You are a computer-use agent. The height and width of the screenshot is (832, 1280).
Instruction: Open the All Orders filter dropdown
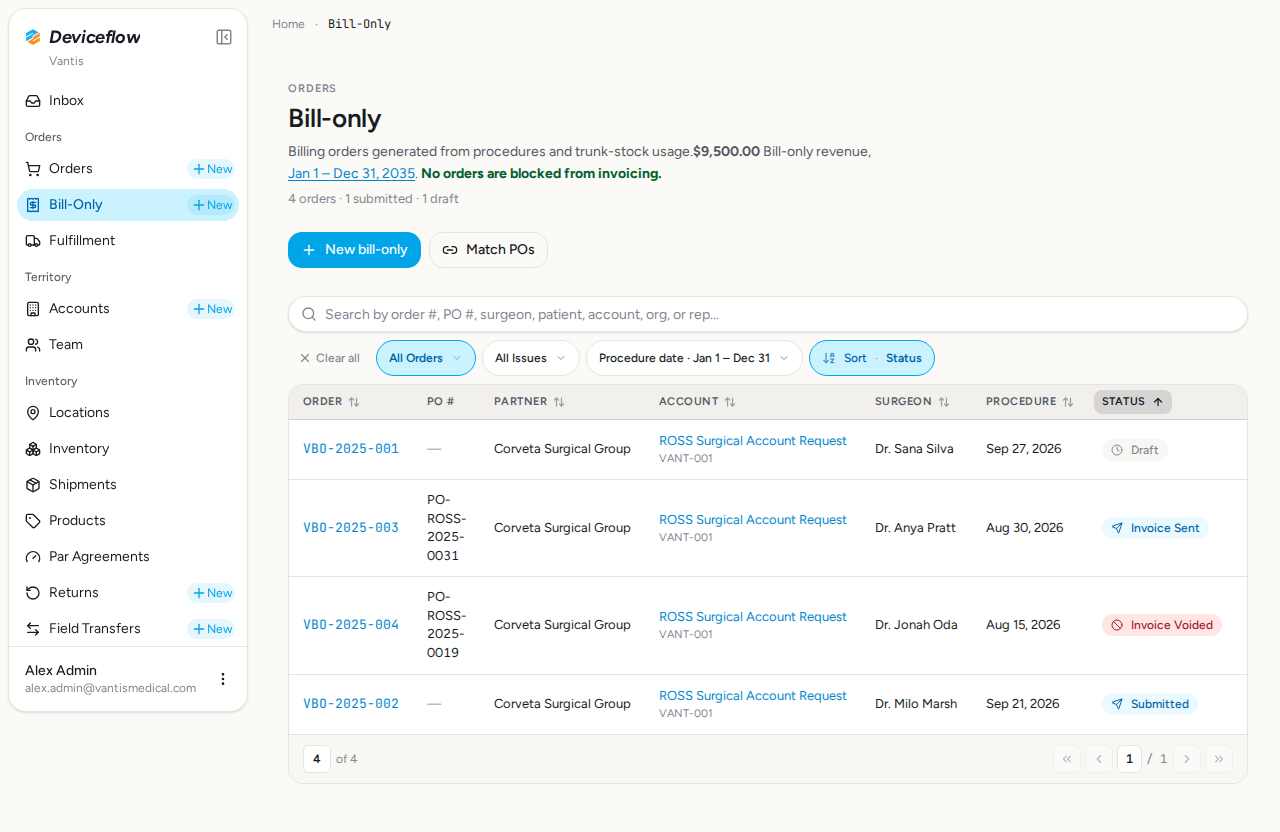426,358
